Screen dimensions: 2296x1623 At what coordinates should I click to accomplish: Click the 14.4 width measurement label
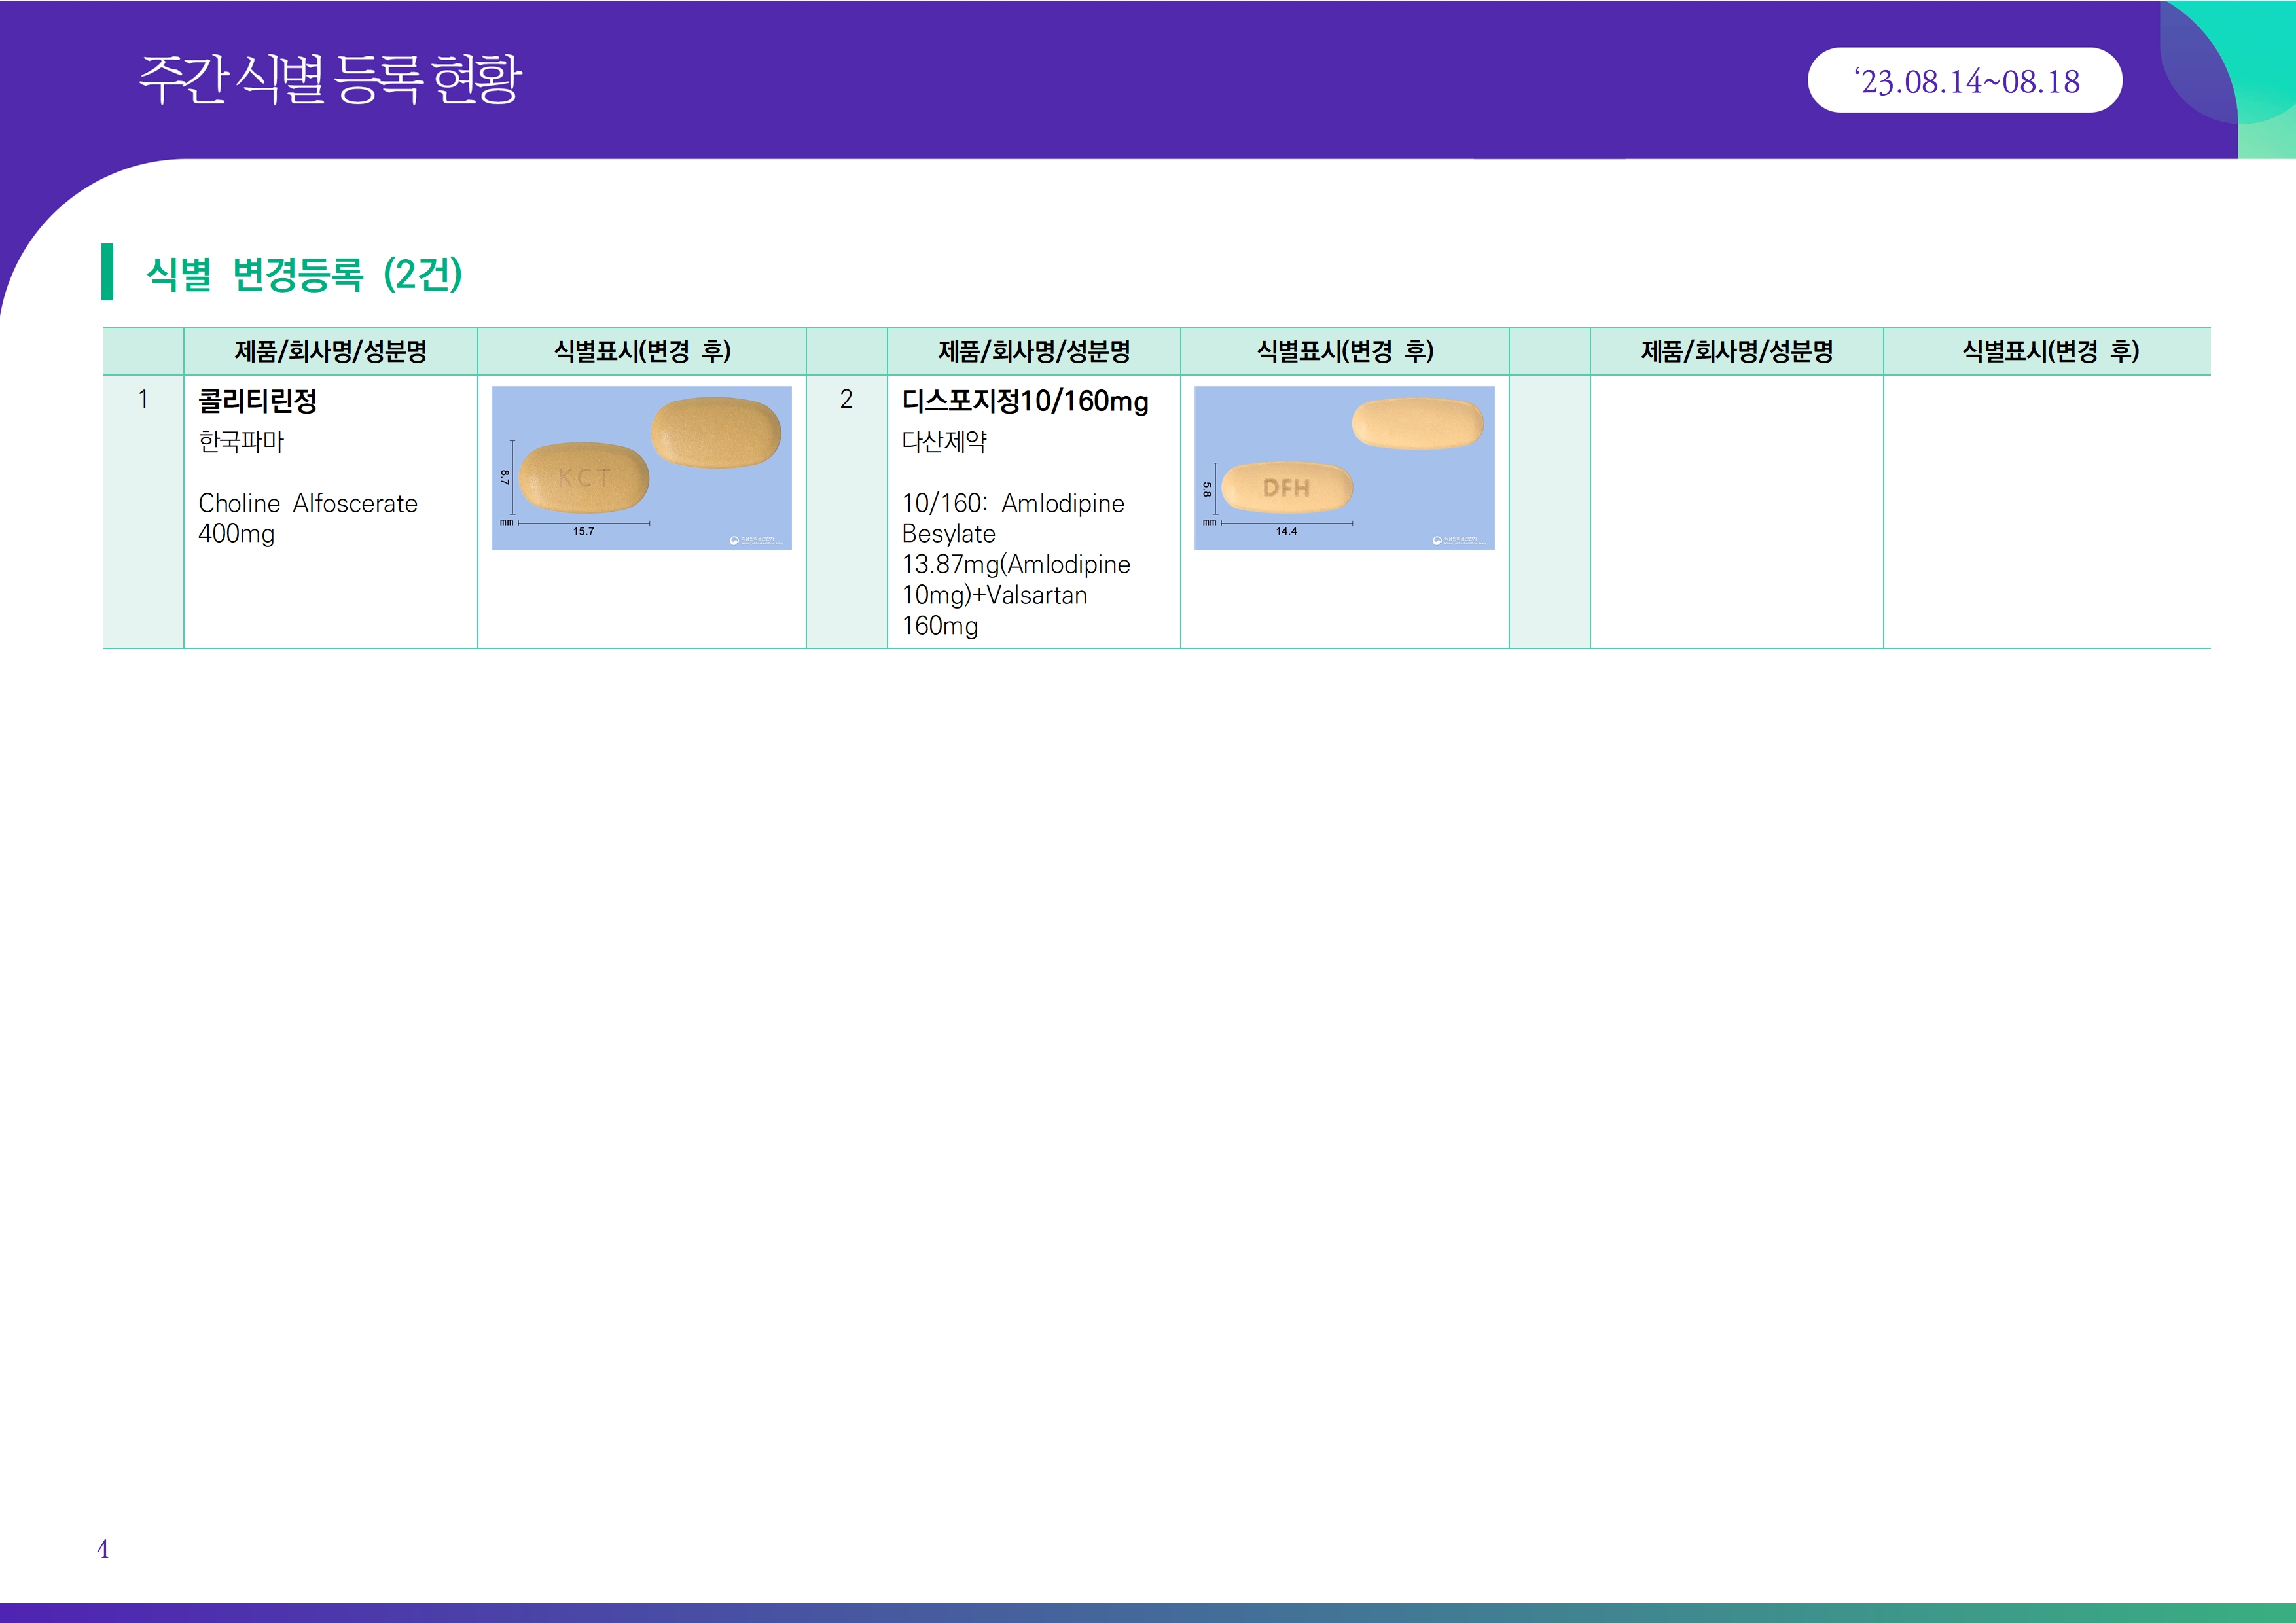pos(1286,532)
